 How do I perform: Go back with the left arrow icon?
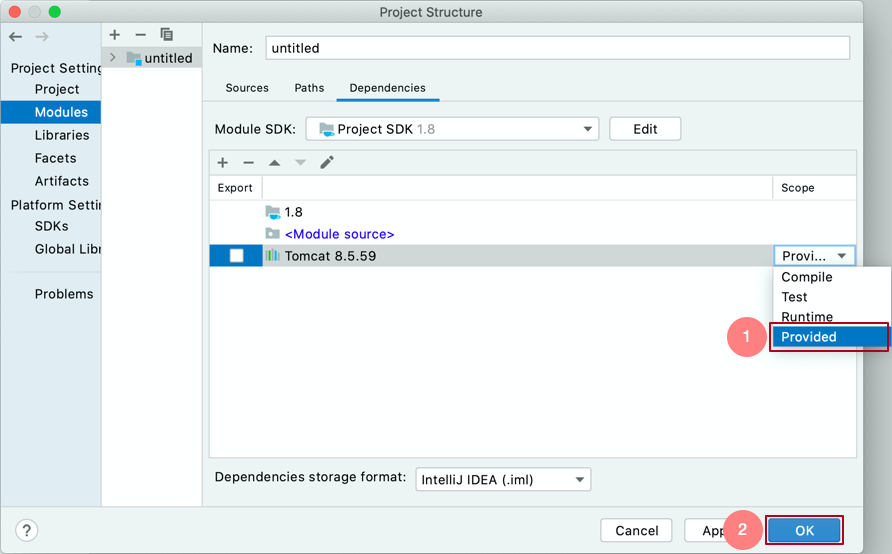tap(15, 37)
